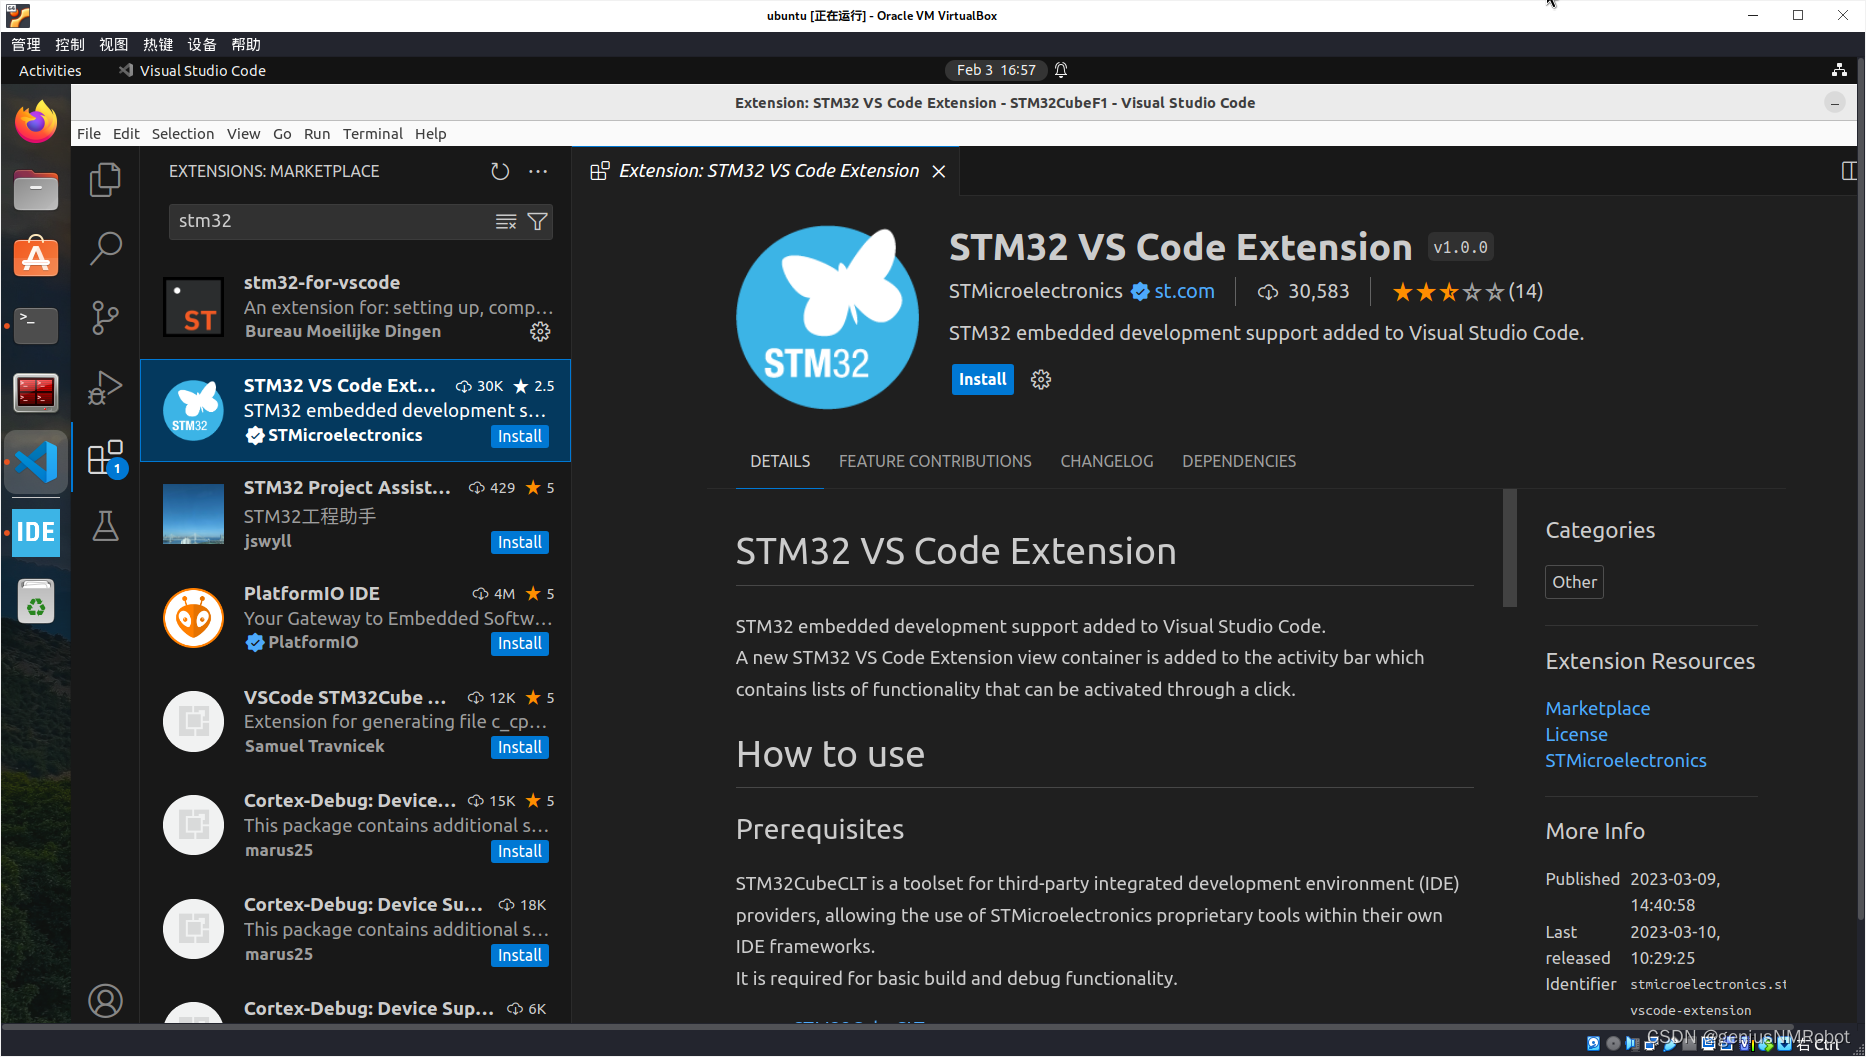This screenshot has width=1866, height=1057.
Task: Open the Source Control view
Action: [x=105, y=318]
